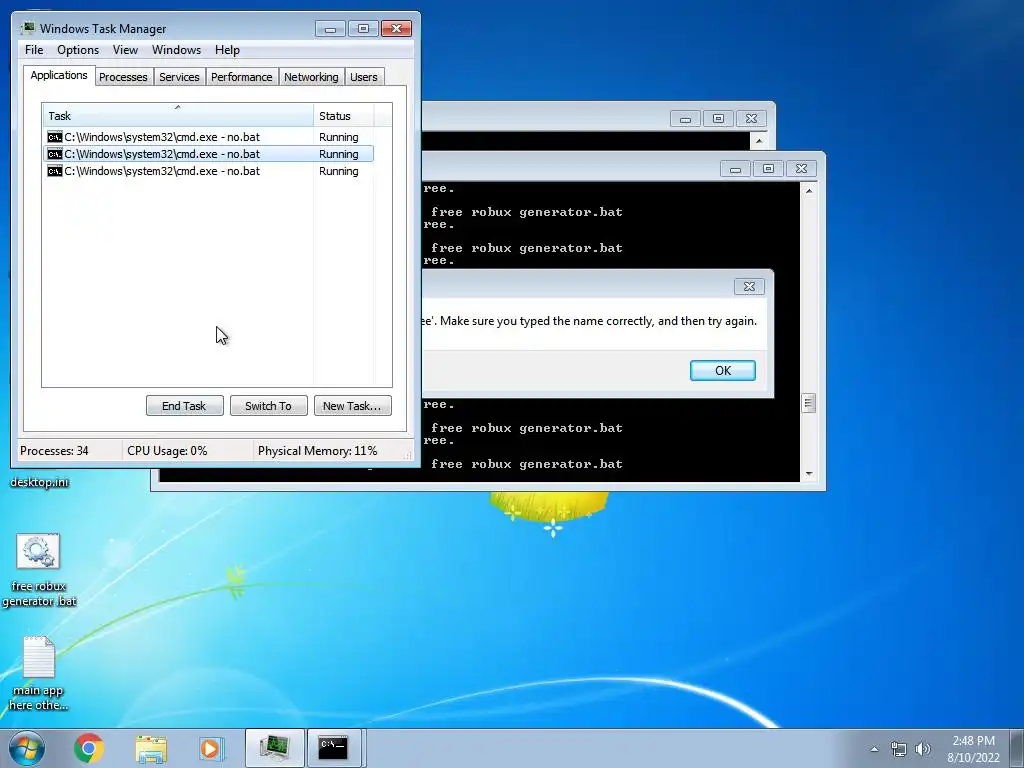Click the cmd icon of the first task row
Image resolution: width=1024 pixels, height=768 pixels.
[x=55, y=137]
